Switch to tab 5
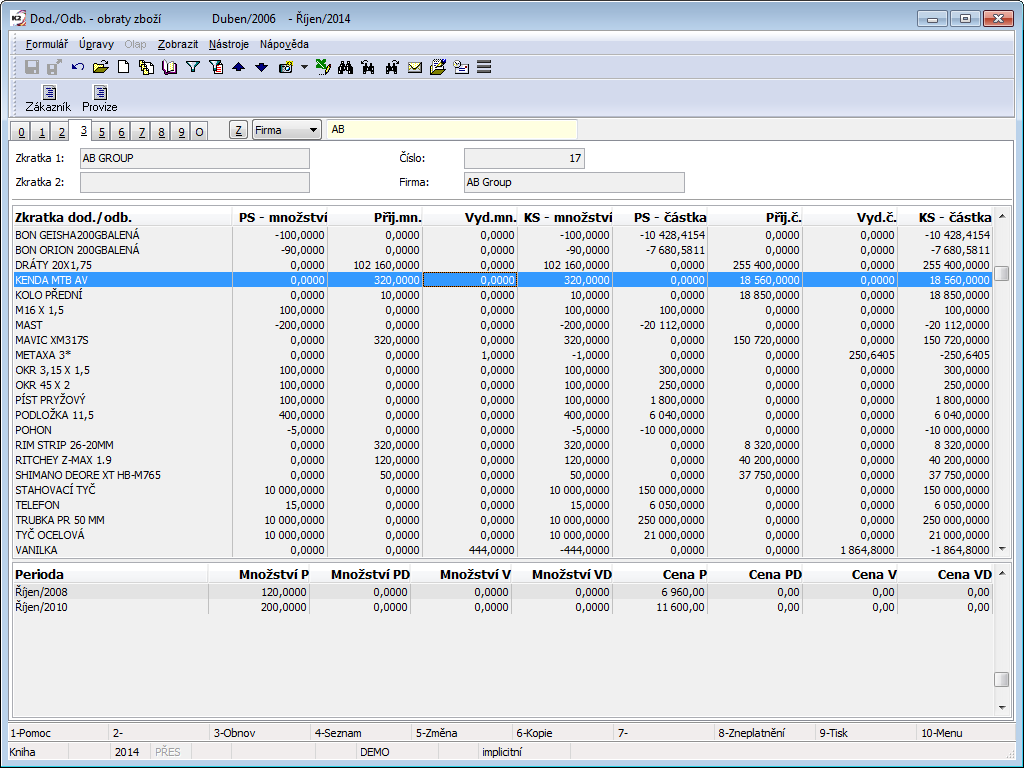The image size is (1024, 768). click(102, 132)
